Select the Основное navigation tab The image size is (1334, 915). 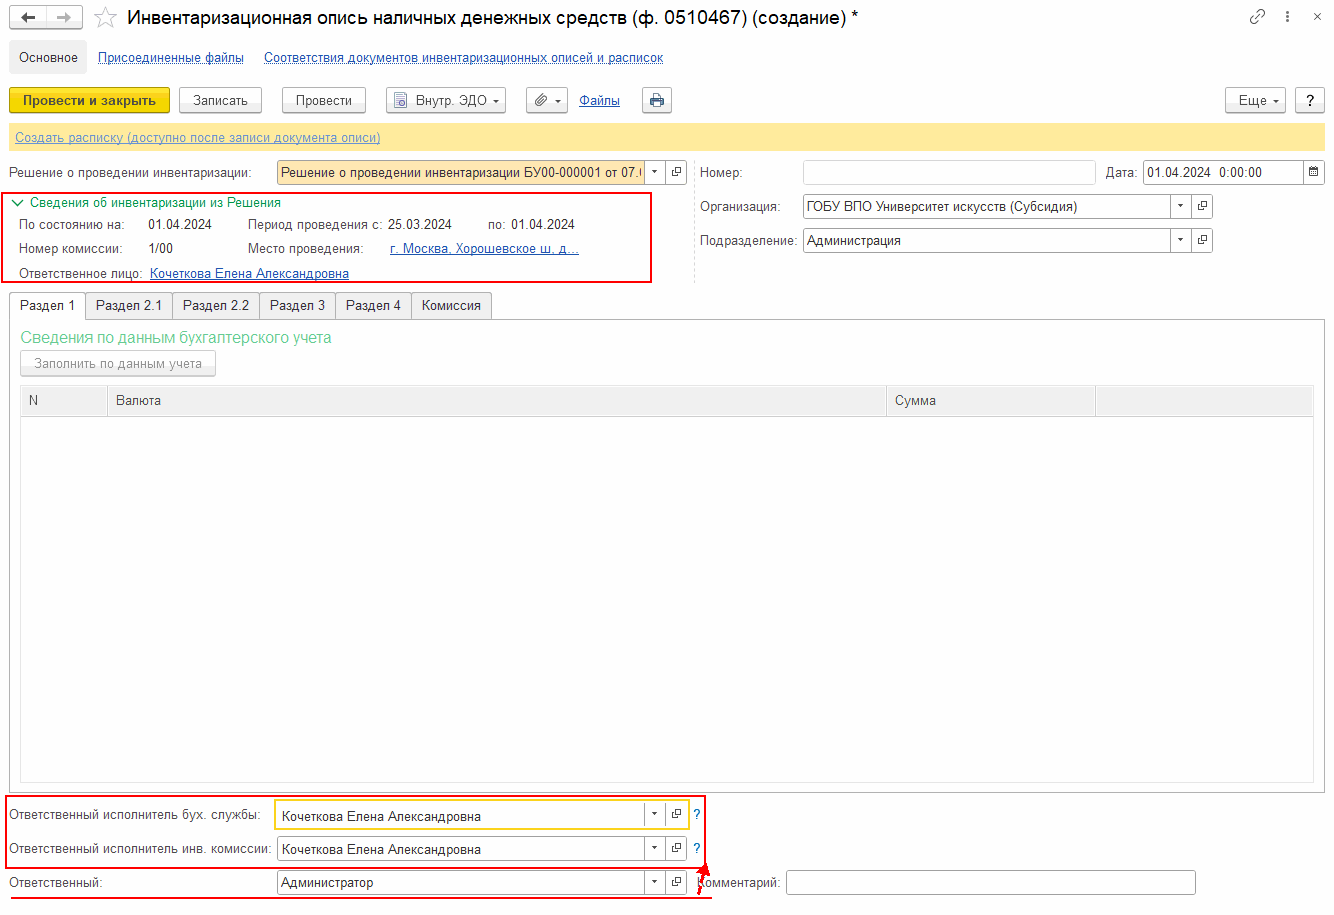coord(48,57)
